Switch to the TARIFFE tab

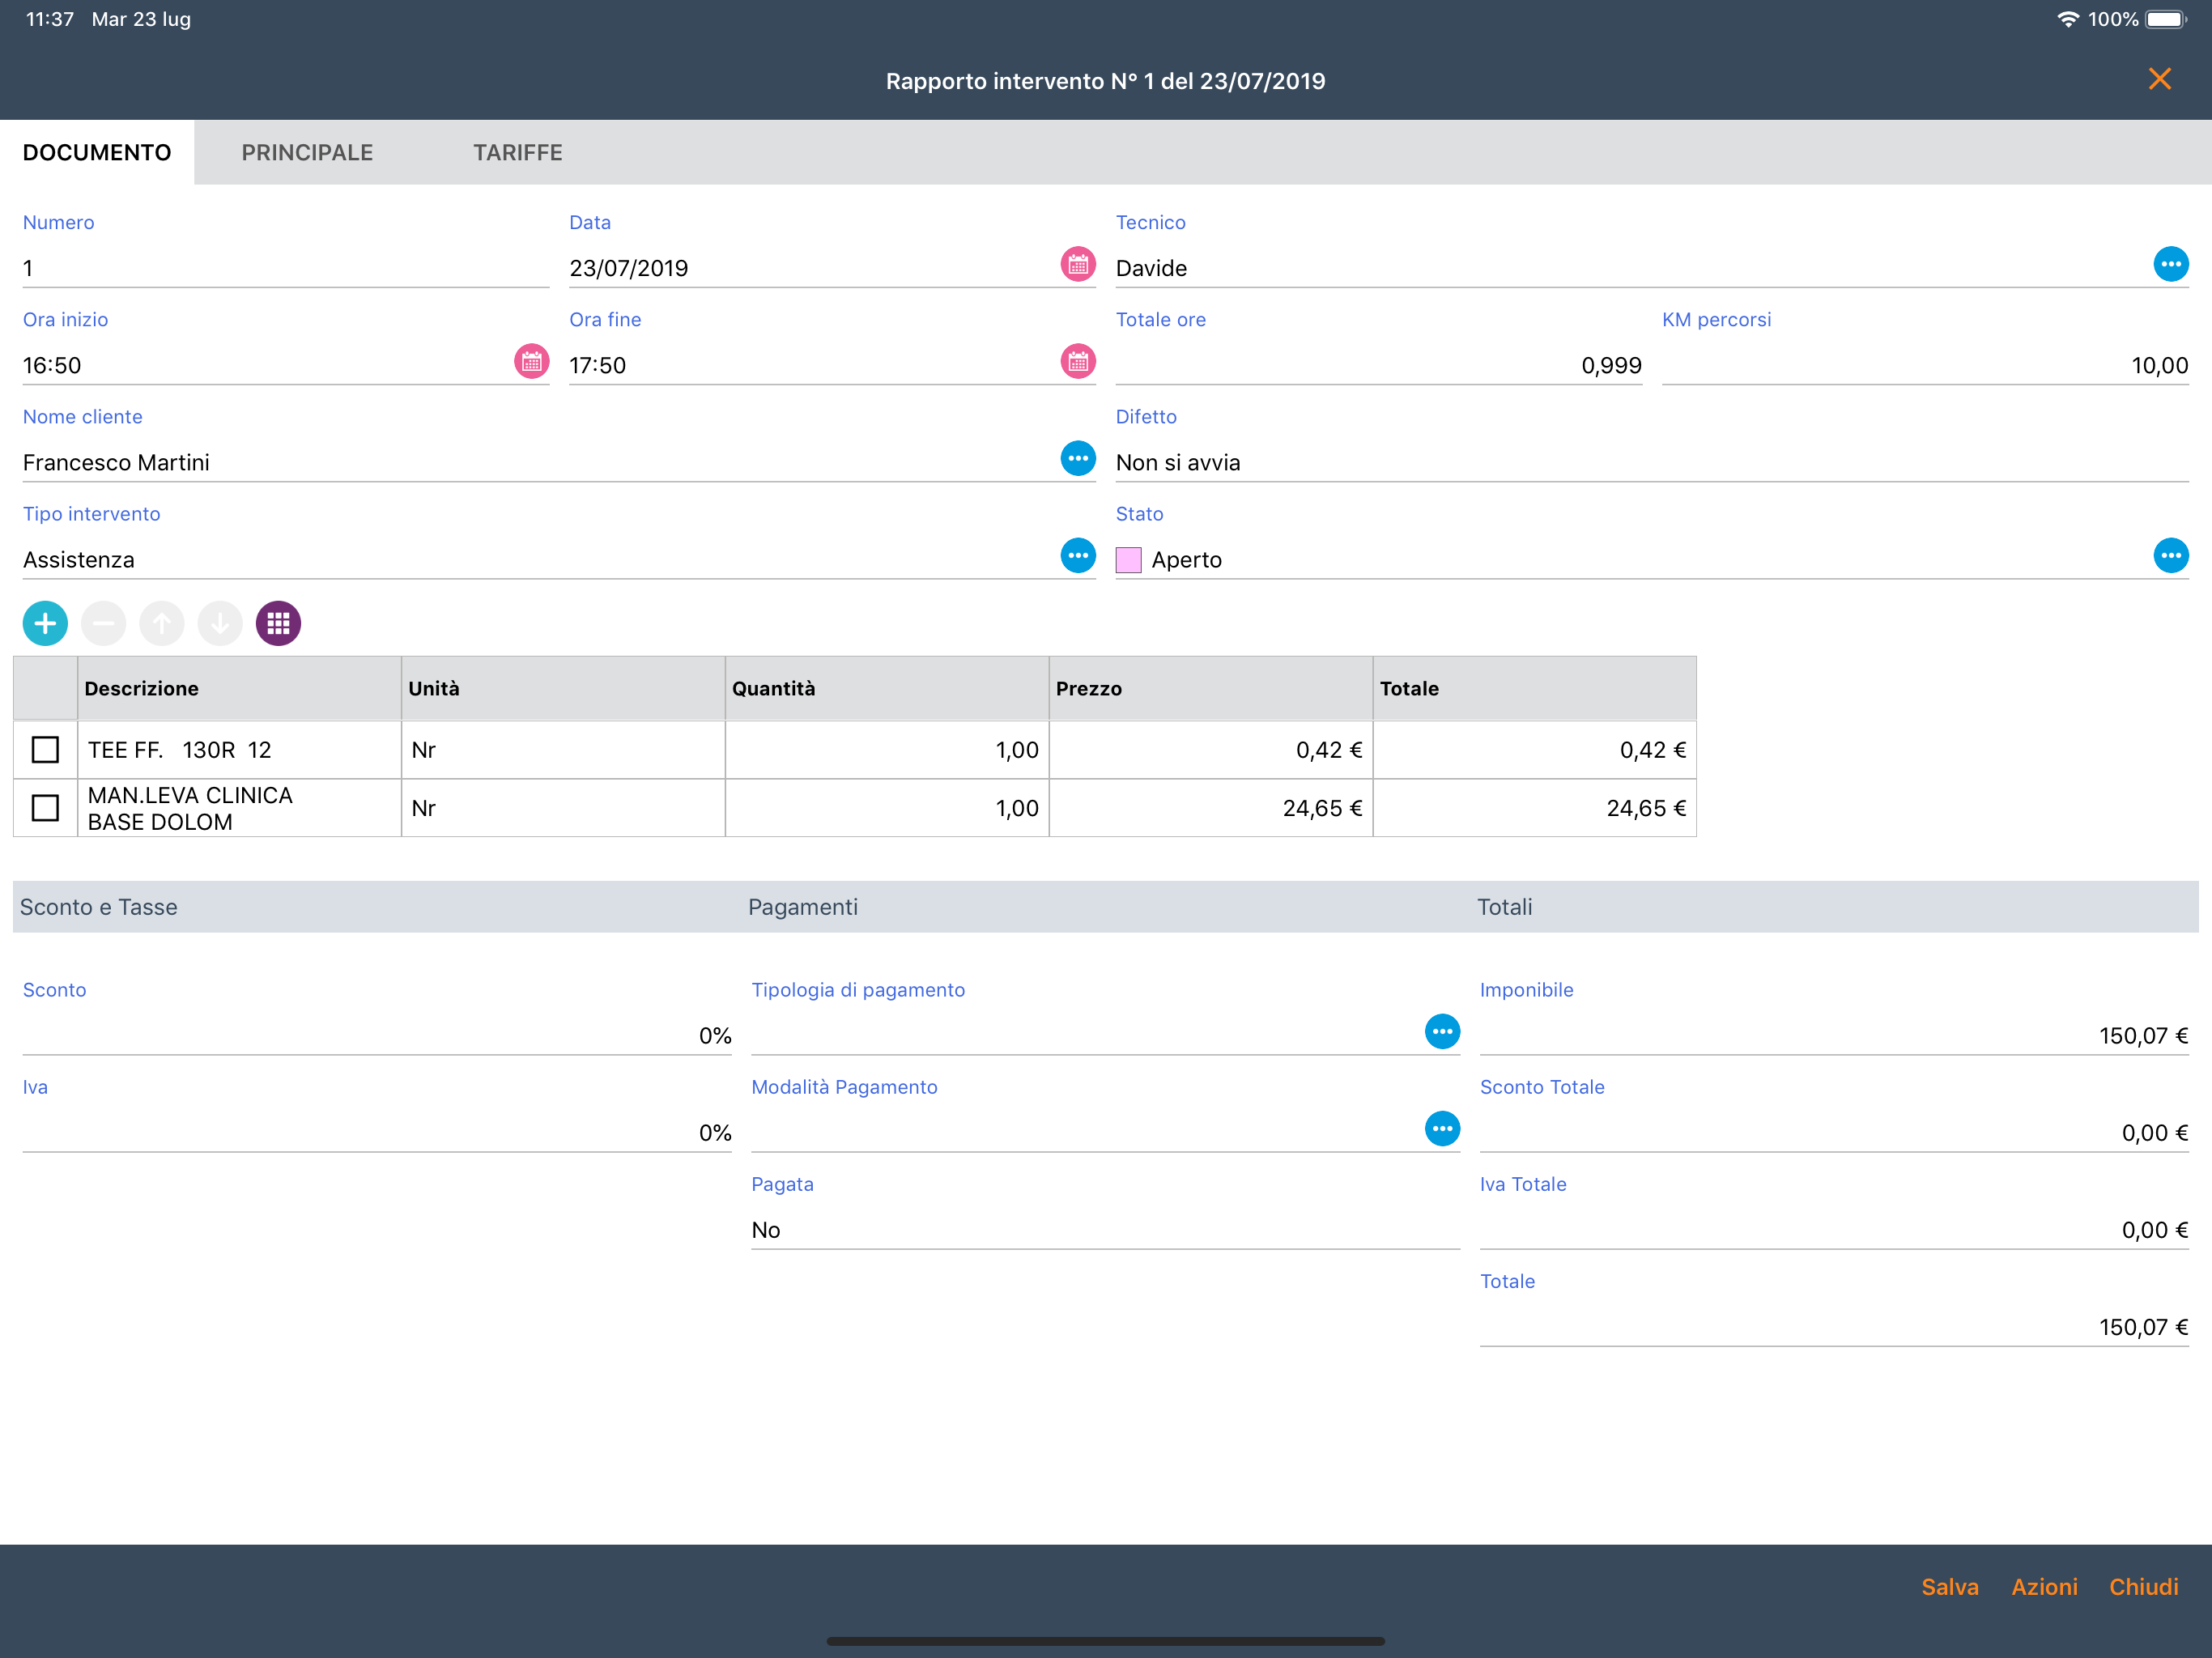tap(517, 153)
